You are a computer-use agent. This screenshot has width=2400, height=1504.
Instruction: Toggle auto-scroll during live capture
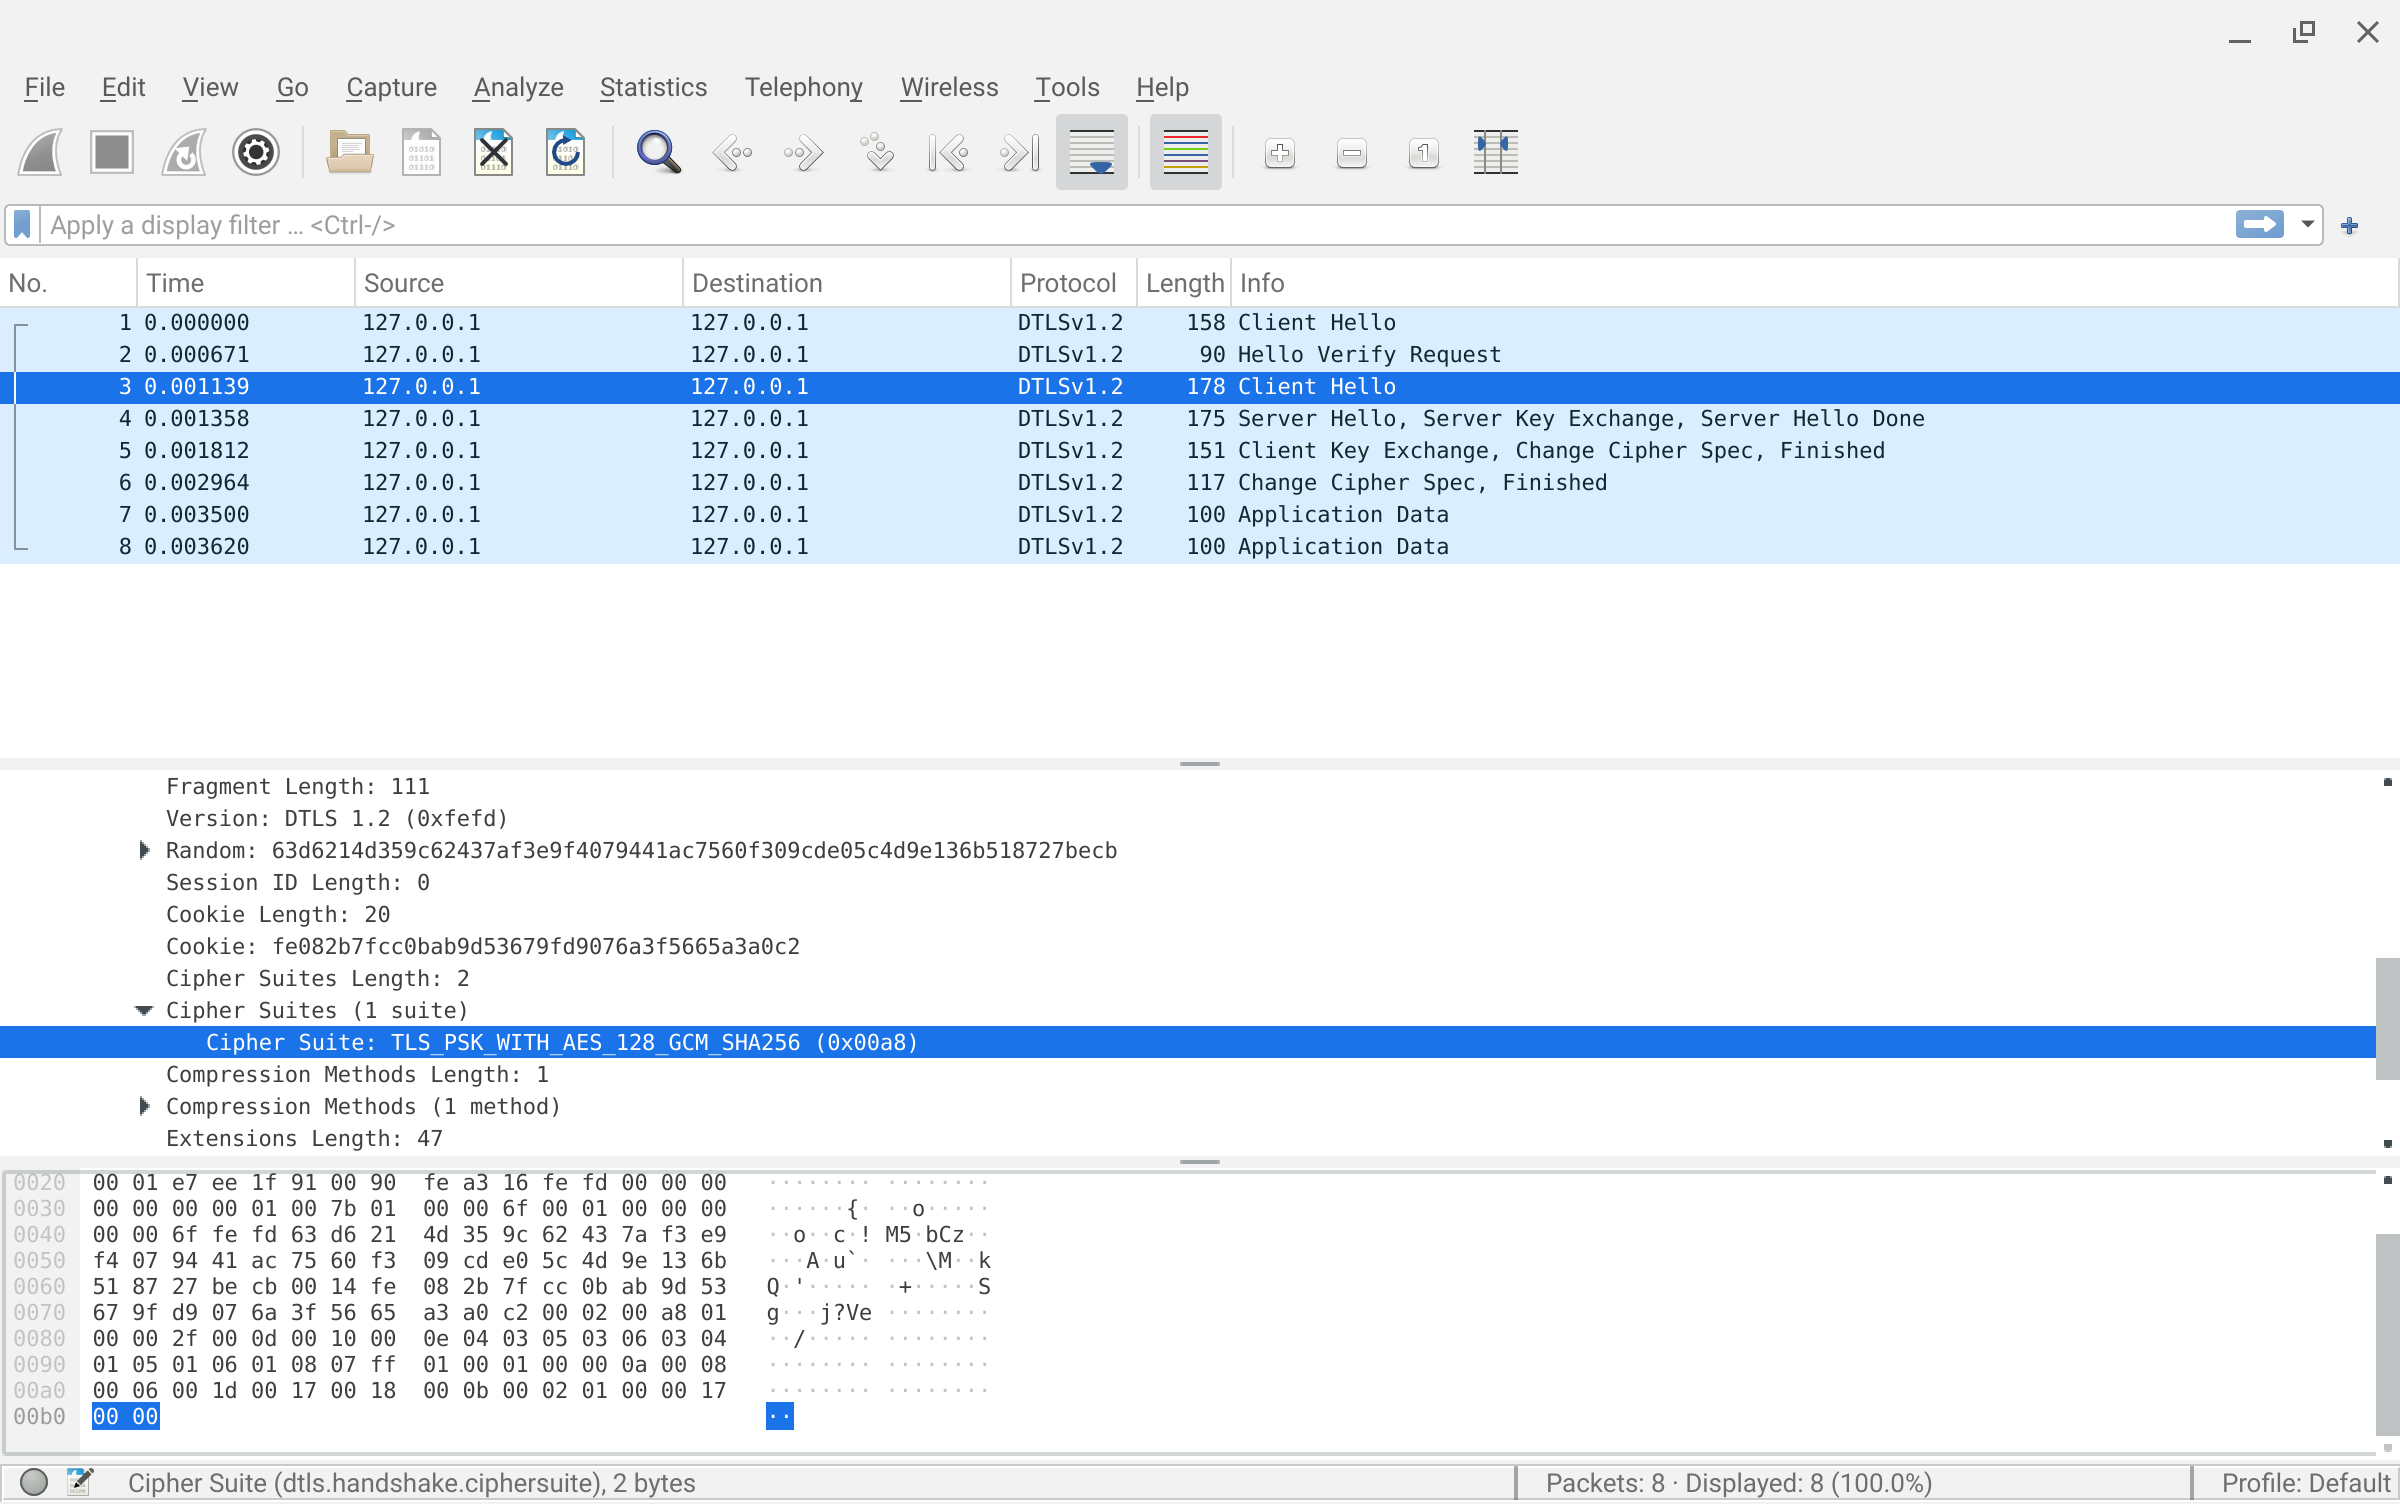[1091, 153]
